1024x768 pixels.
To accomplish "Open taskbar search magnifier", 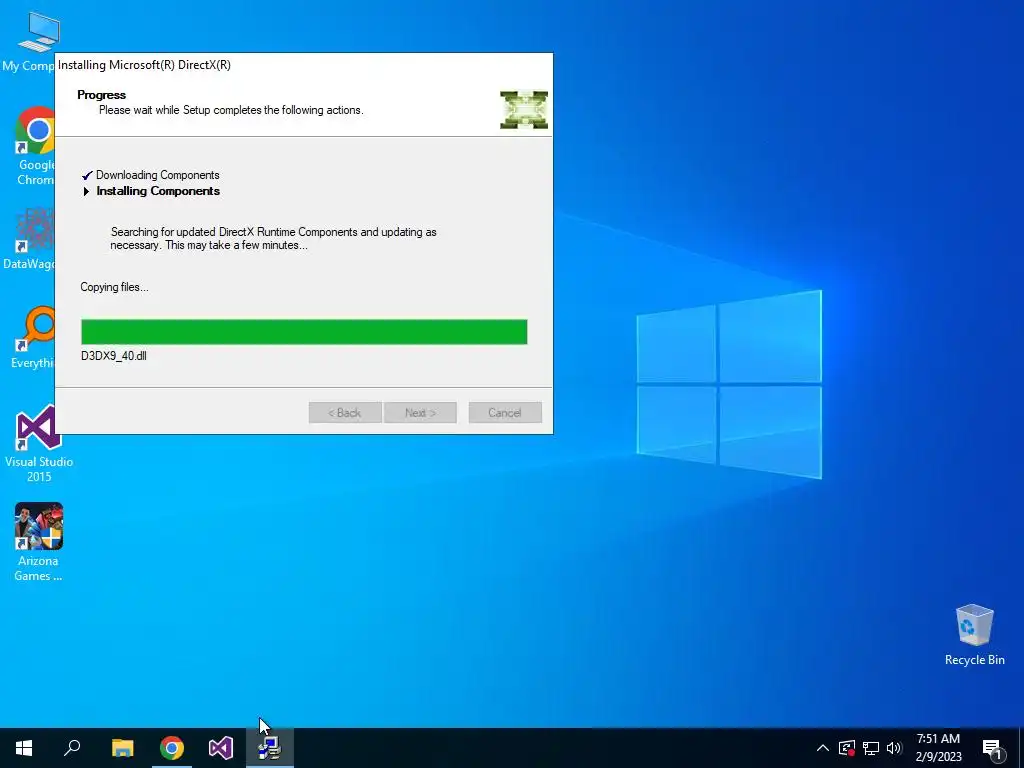I will coord(72,748).
